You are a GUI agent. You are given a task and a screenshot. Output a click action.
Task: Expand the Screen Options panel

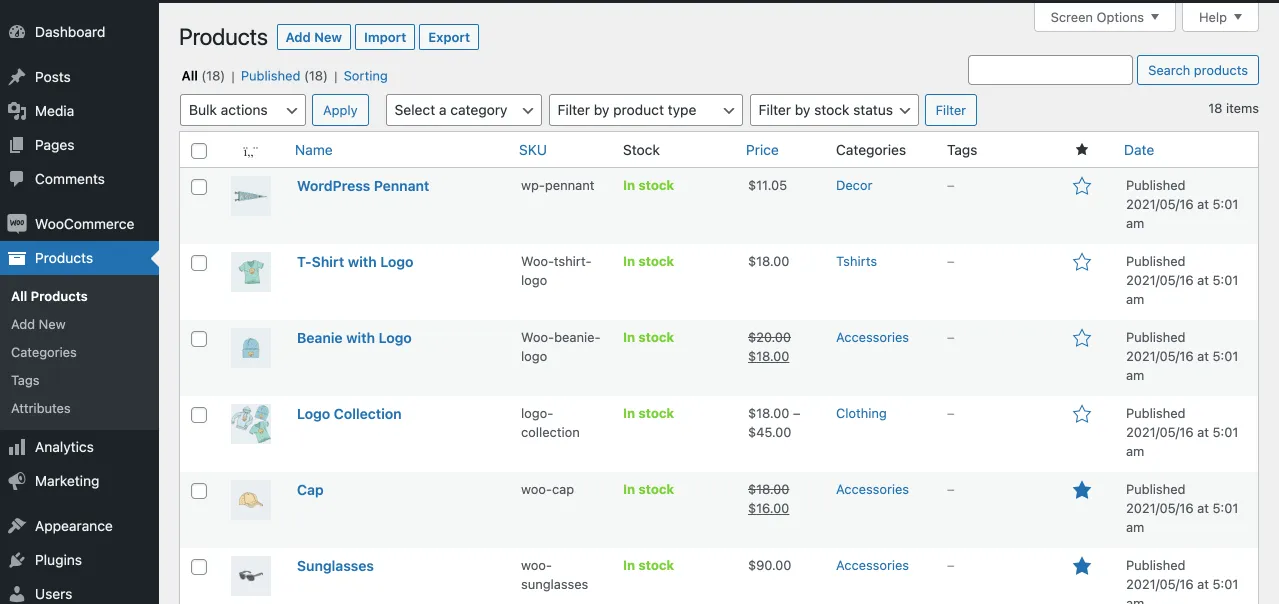pos(1104,17)
